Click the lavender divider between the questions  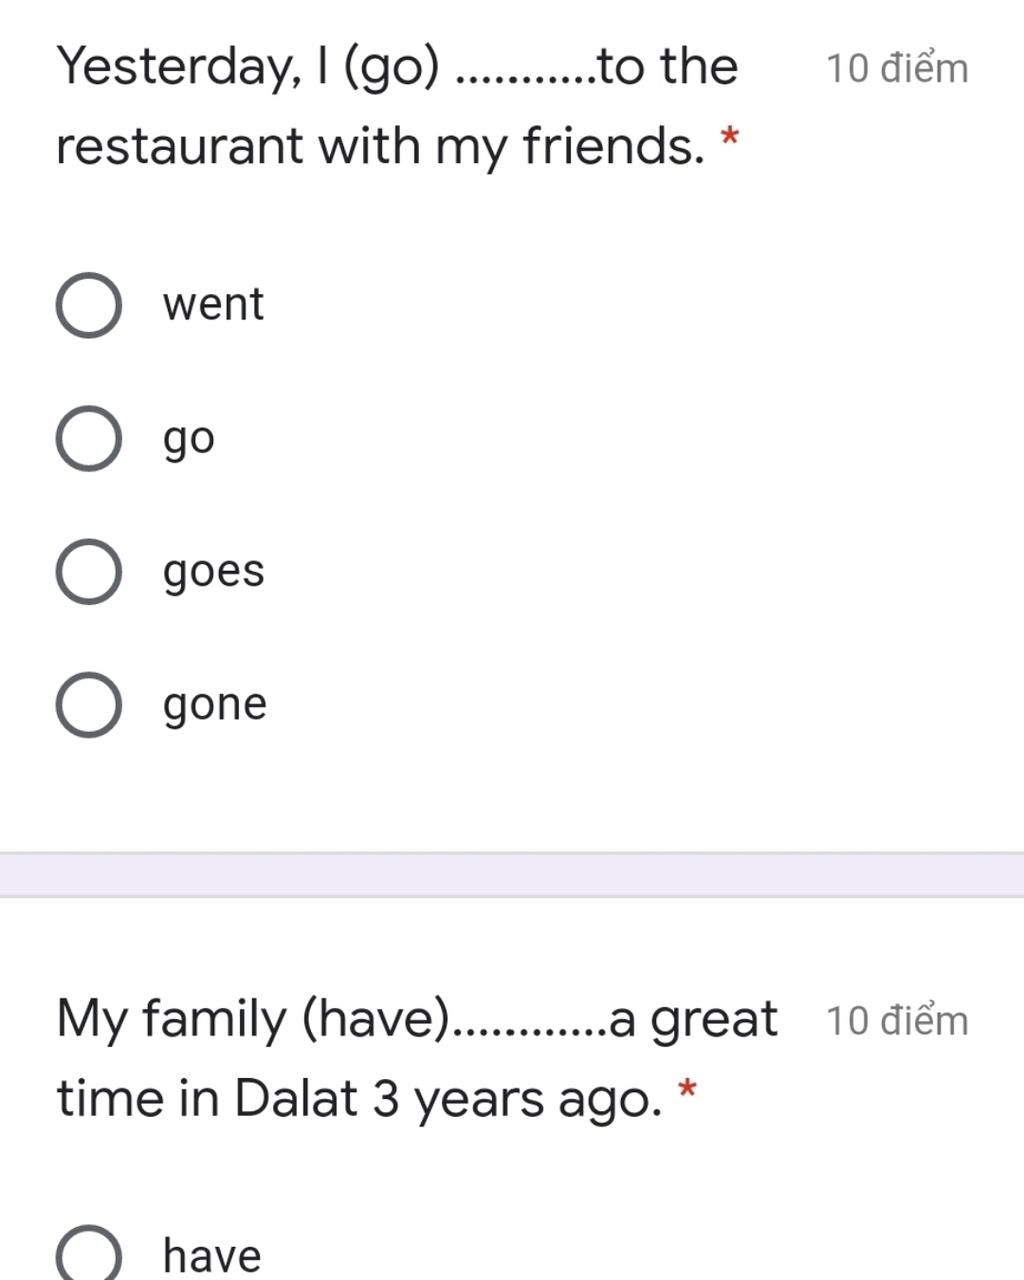(x=512, y=875)
